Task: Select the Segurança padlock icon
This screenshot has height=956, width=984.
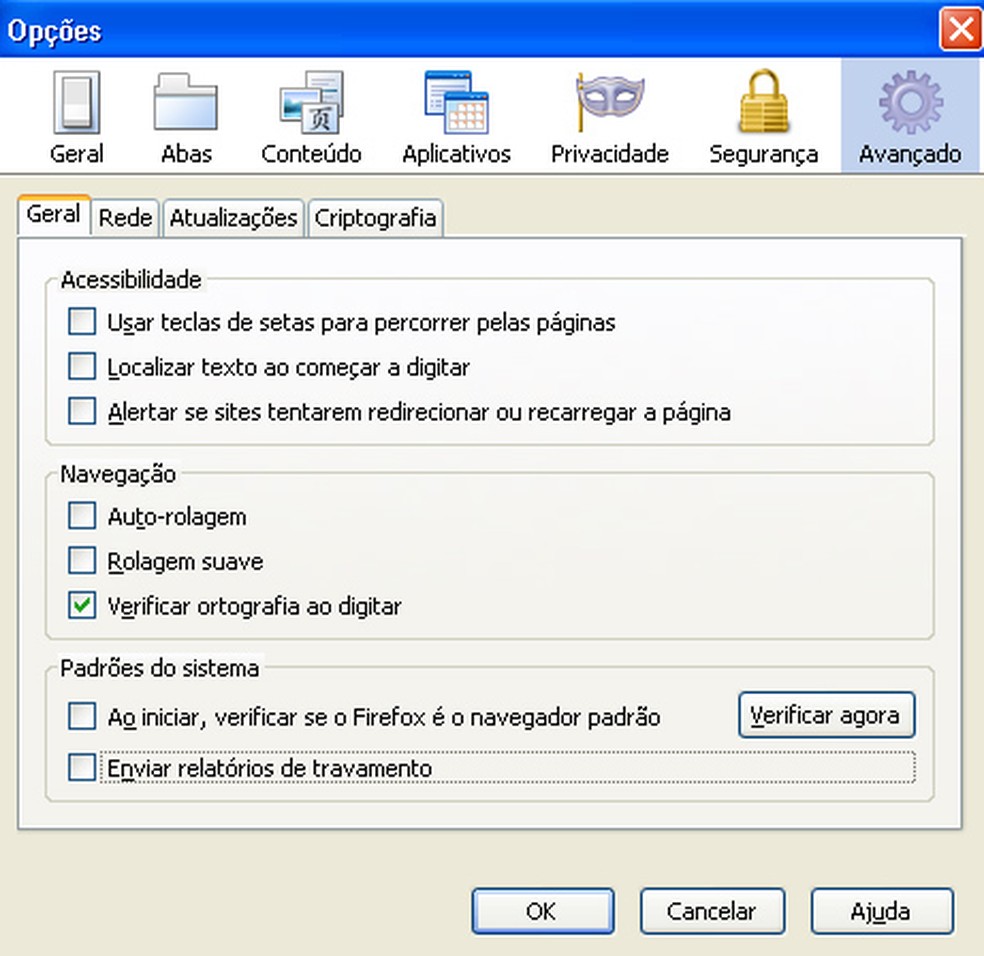Action: [763, 110]
